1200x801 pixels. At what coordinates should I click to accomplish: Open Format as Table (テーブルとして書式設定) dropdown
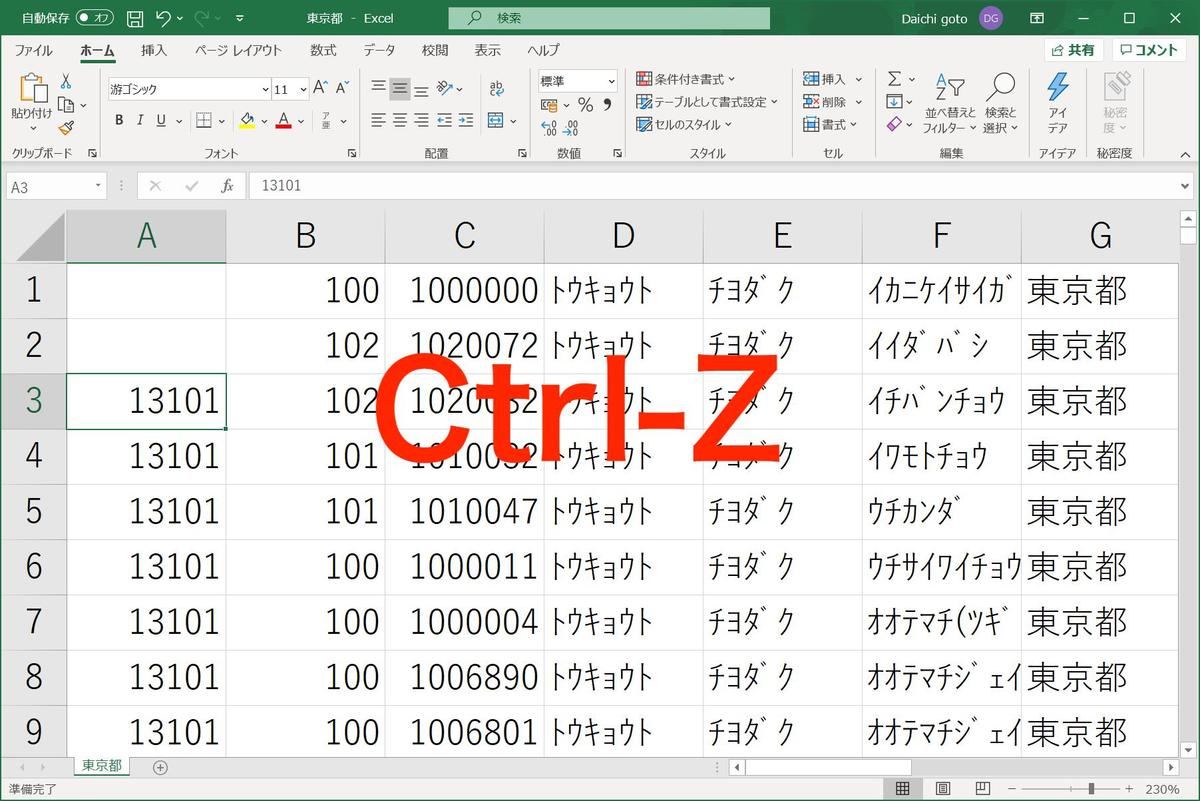coord(707,102)
